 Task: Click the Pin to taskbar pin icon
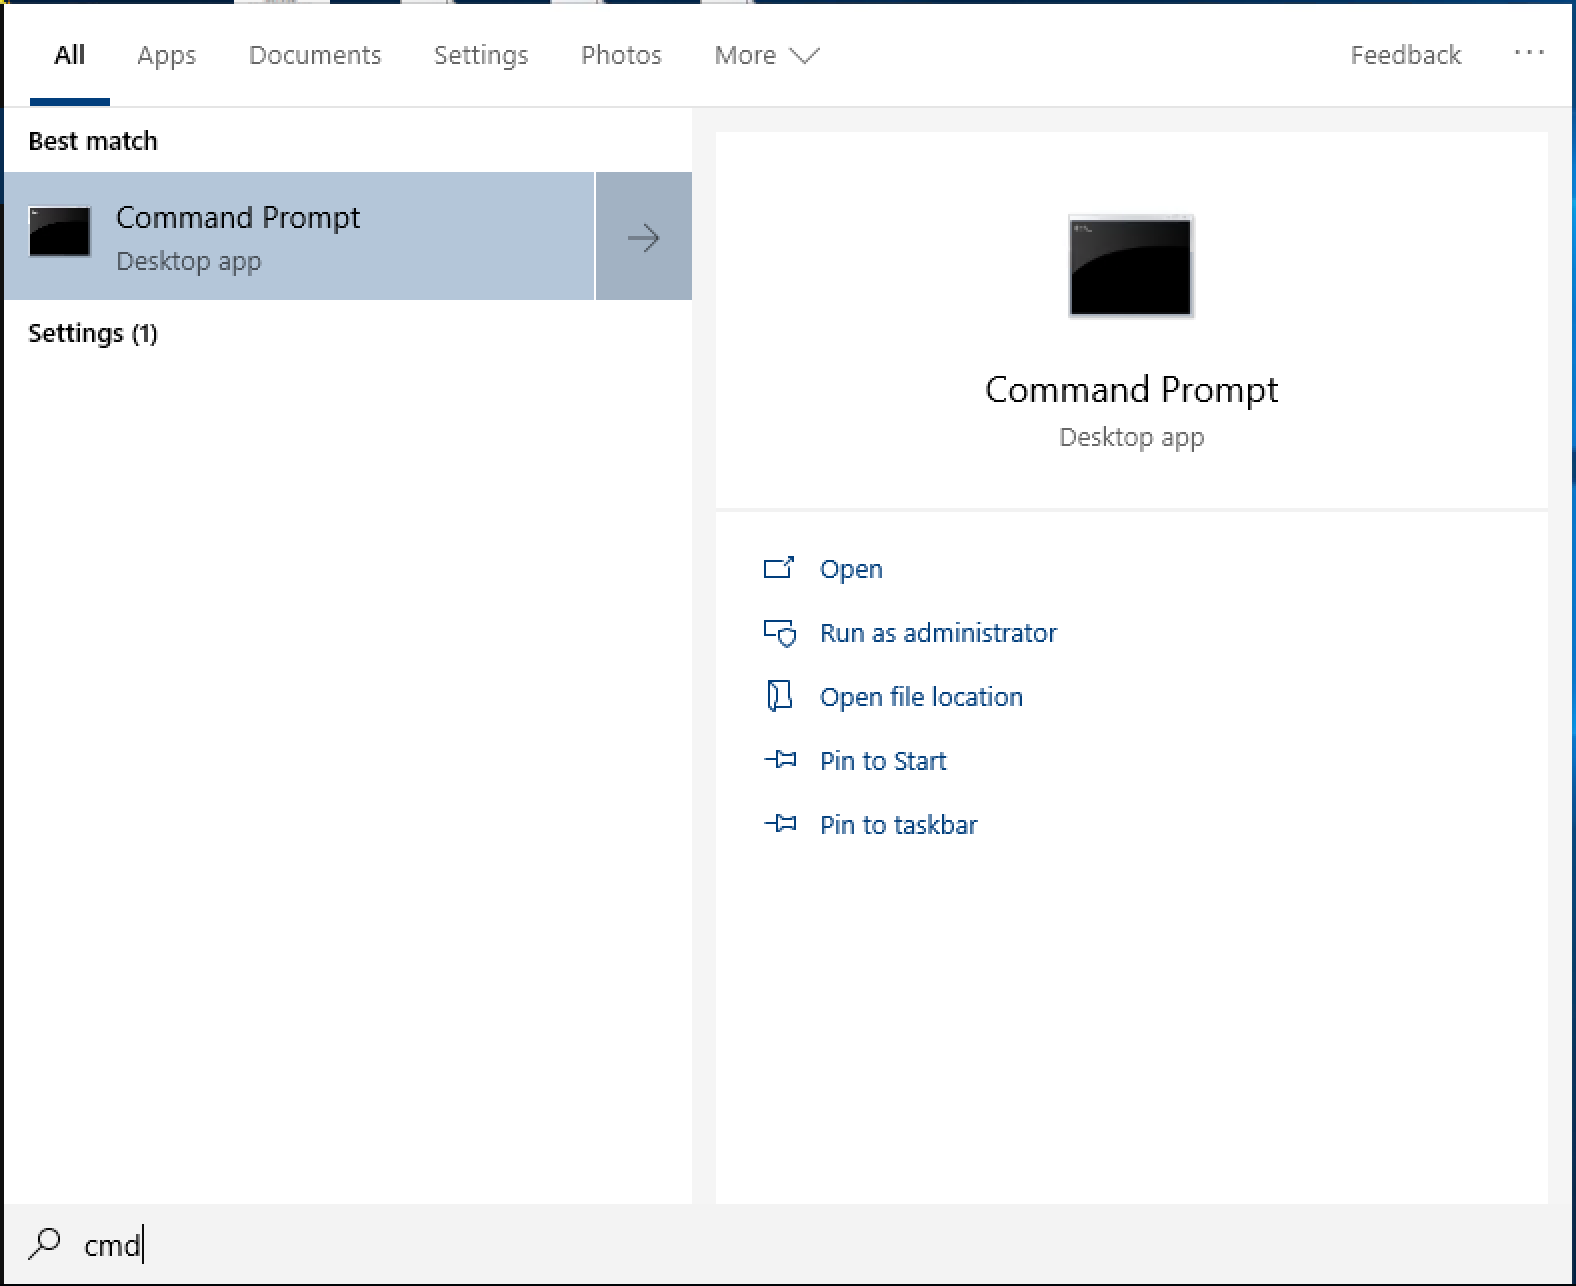(x=780, y=824)
